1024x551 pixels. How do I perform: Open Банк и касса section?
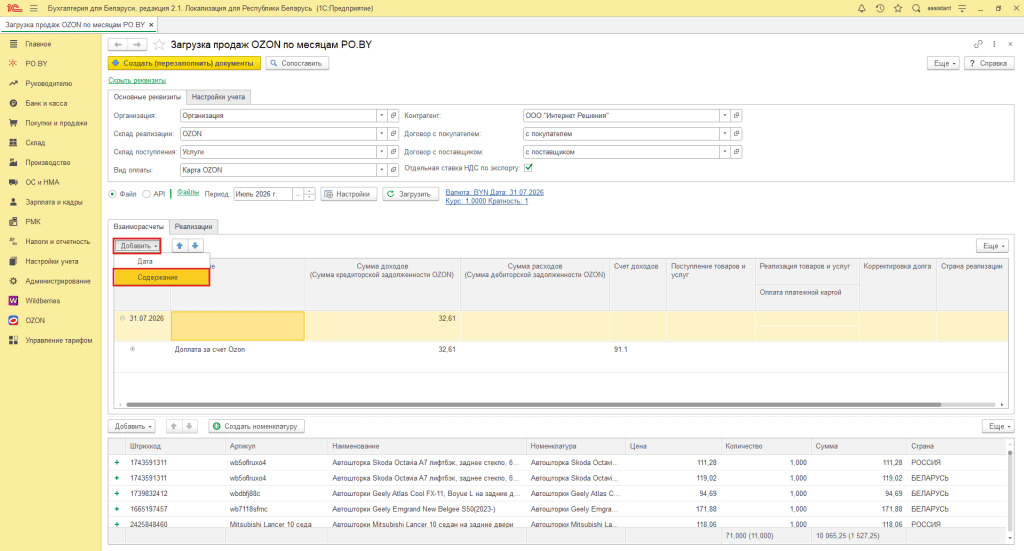click(x=46, y=103)
